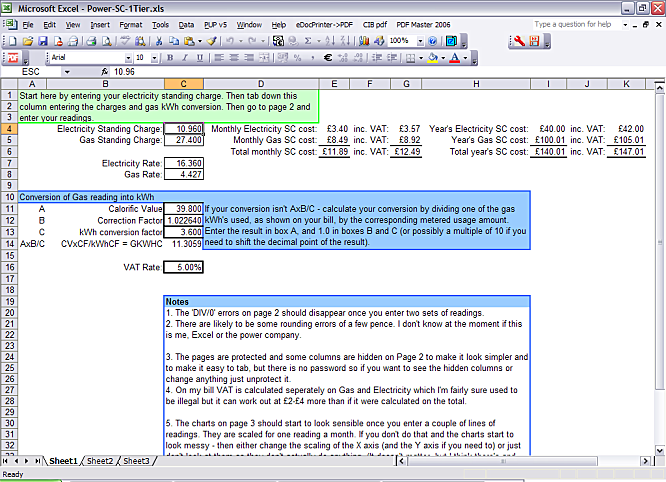Open the PDF Master 2006 menu
666x482 pixels.
tap(423, 25)
